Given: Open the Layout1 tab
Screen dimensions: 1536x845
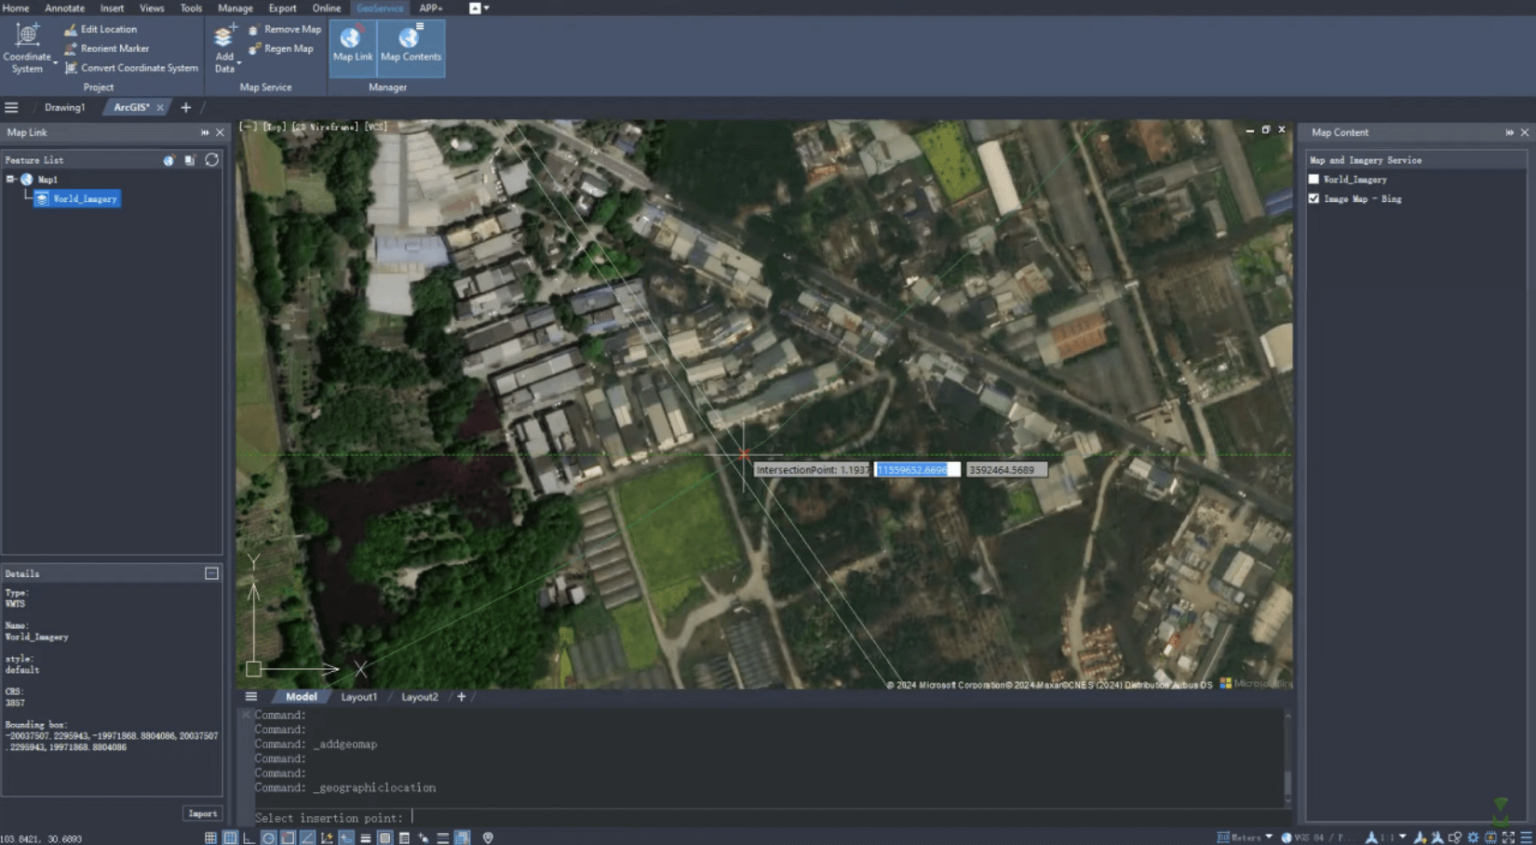Looking at the screenshot, I should coord(359,697).
